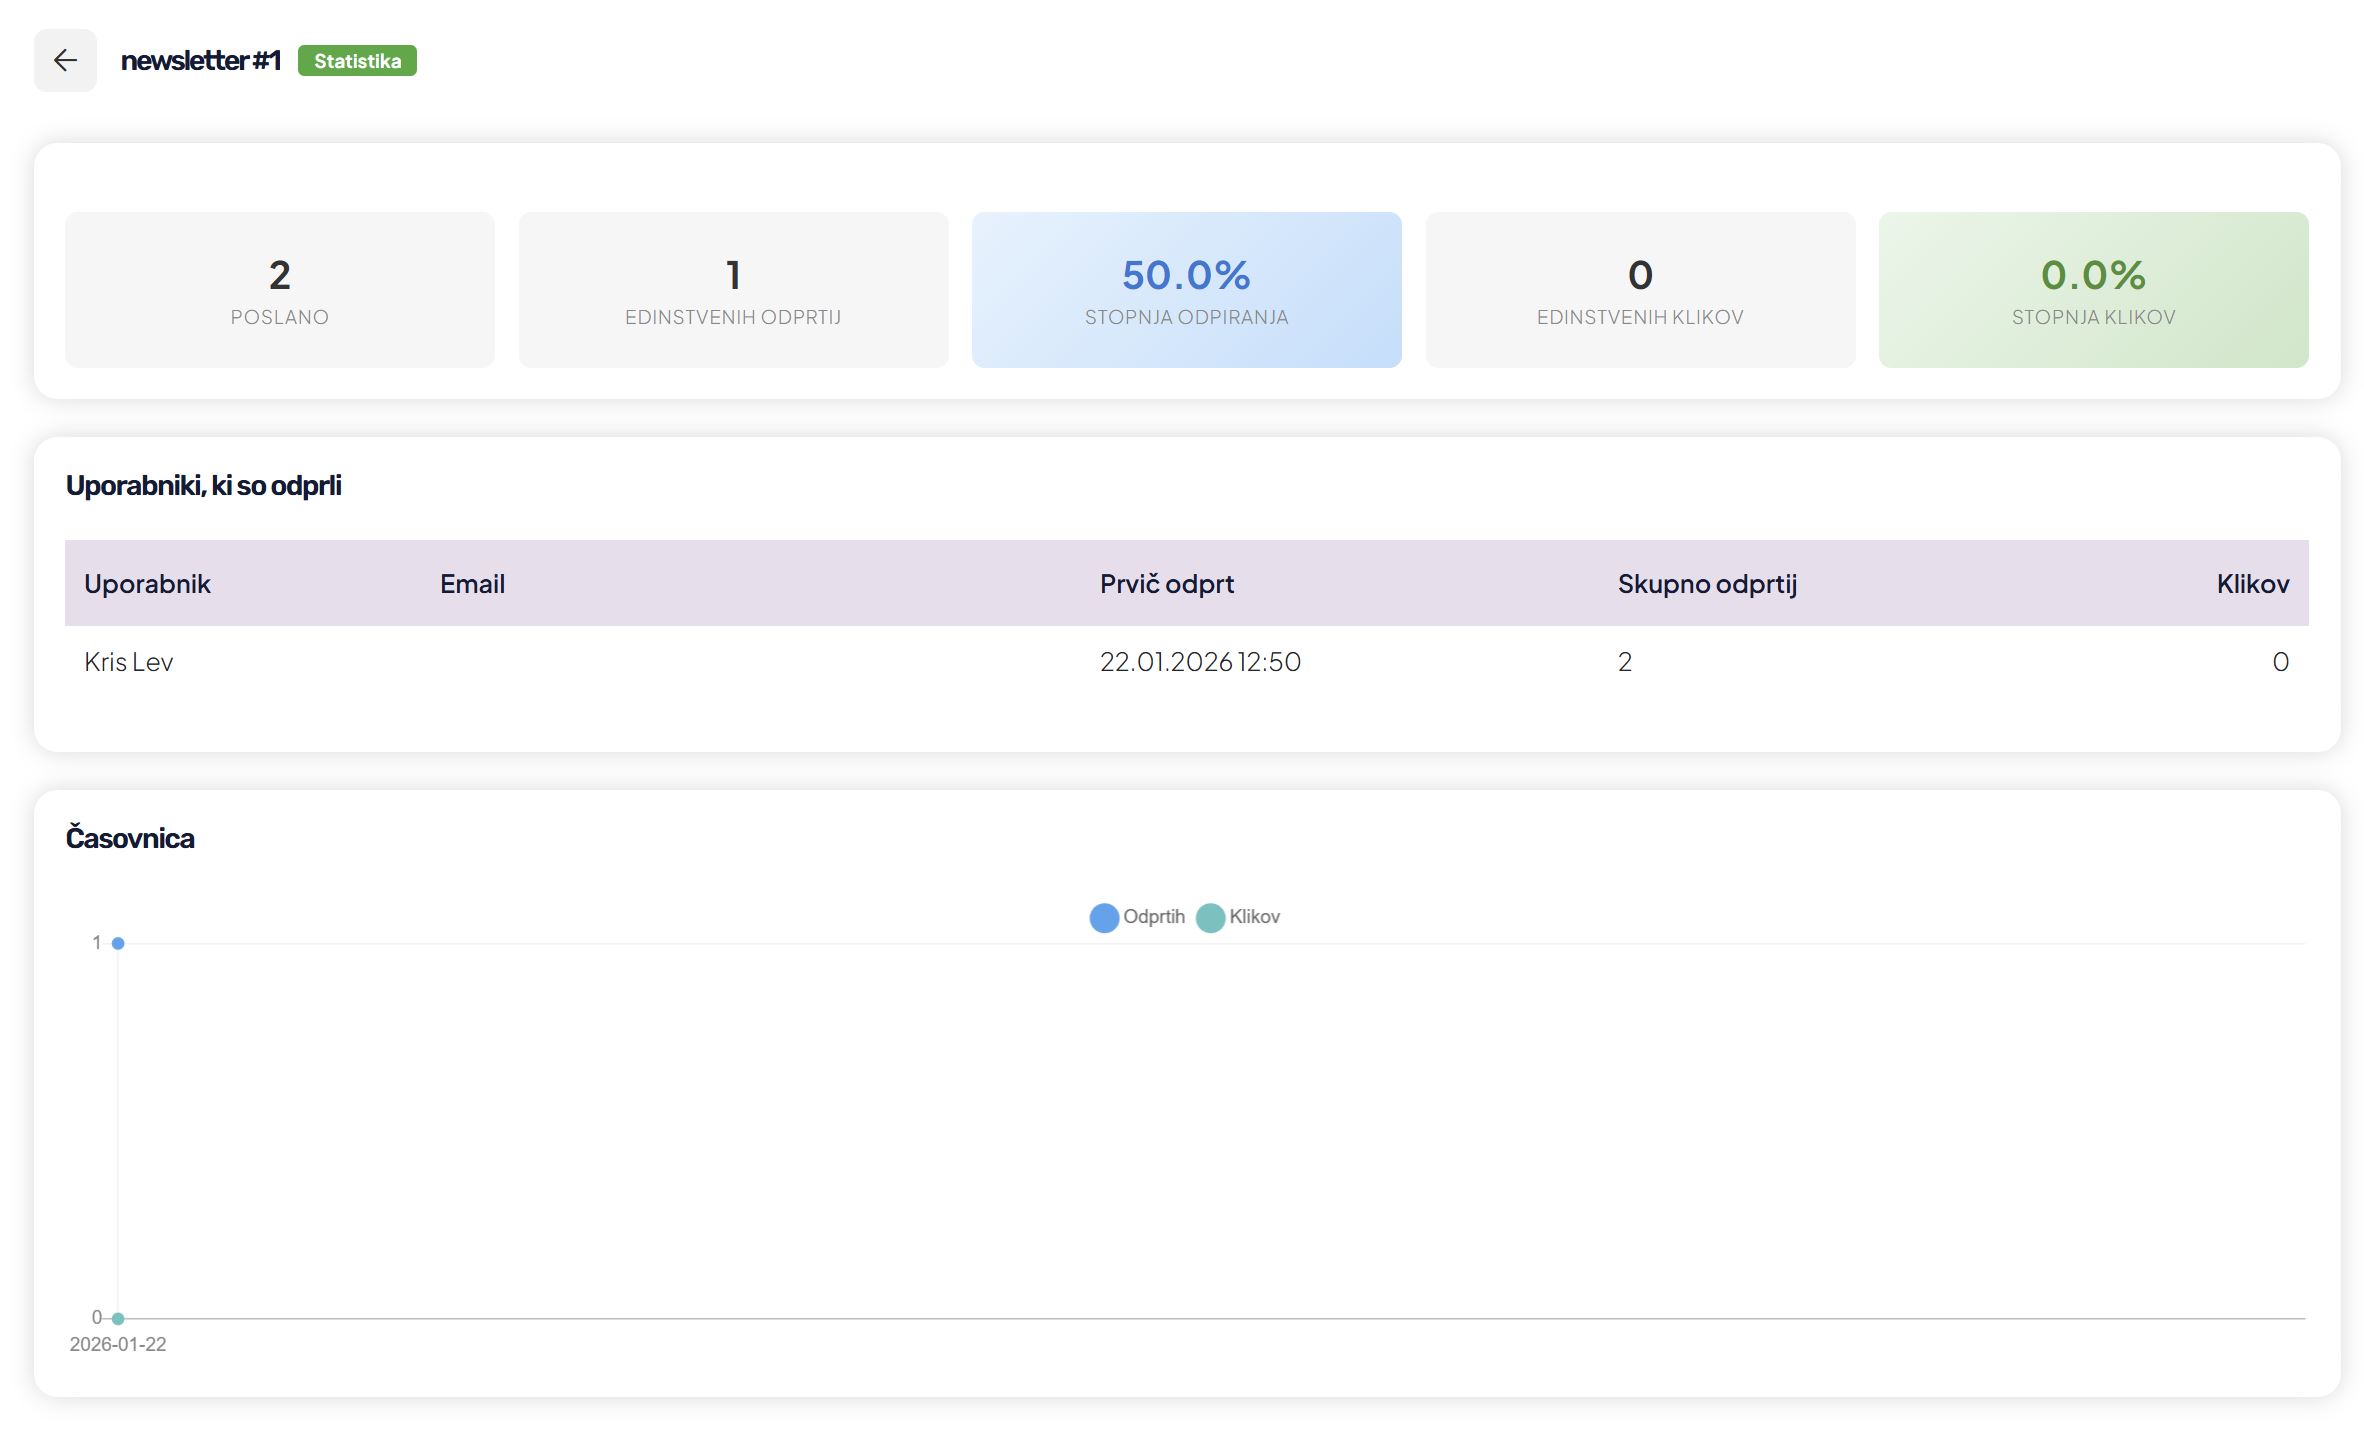Image resolution: width=2364 pixels, height=1439 pixels.
Task: Click the blue data point at value 1
Action: [118, 943]
